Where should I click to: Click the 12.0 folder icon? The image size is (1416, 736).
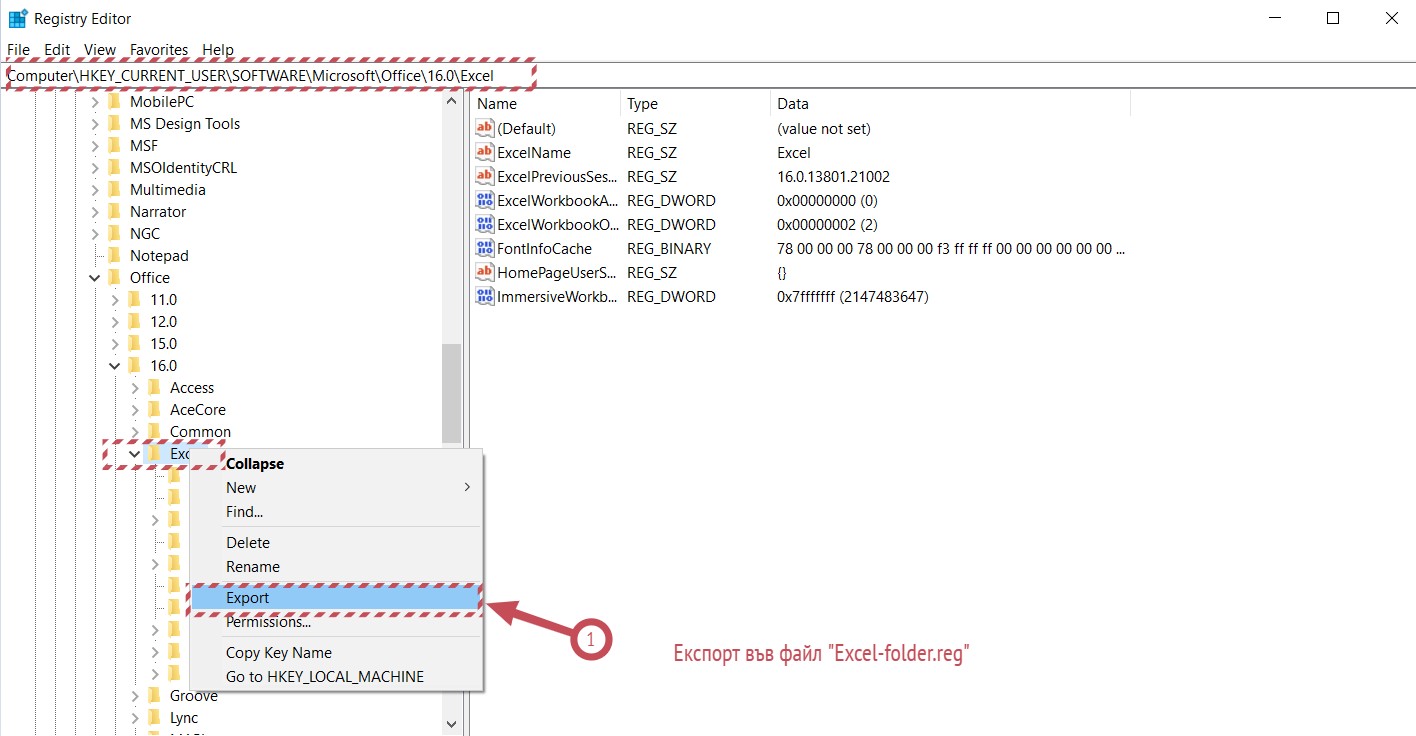point(134,321)
